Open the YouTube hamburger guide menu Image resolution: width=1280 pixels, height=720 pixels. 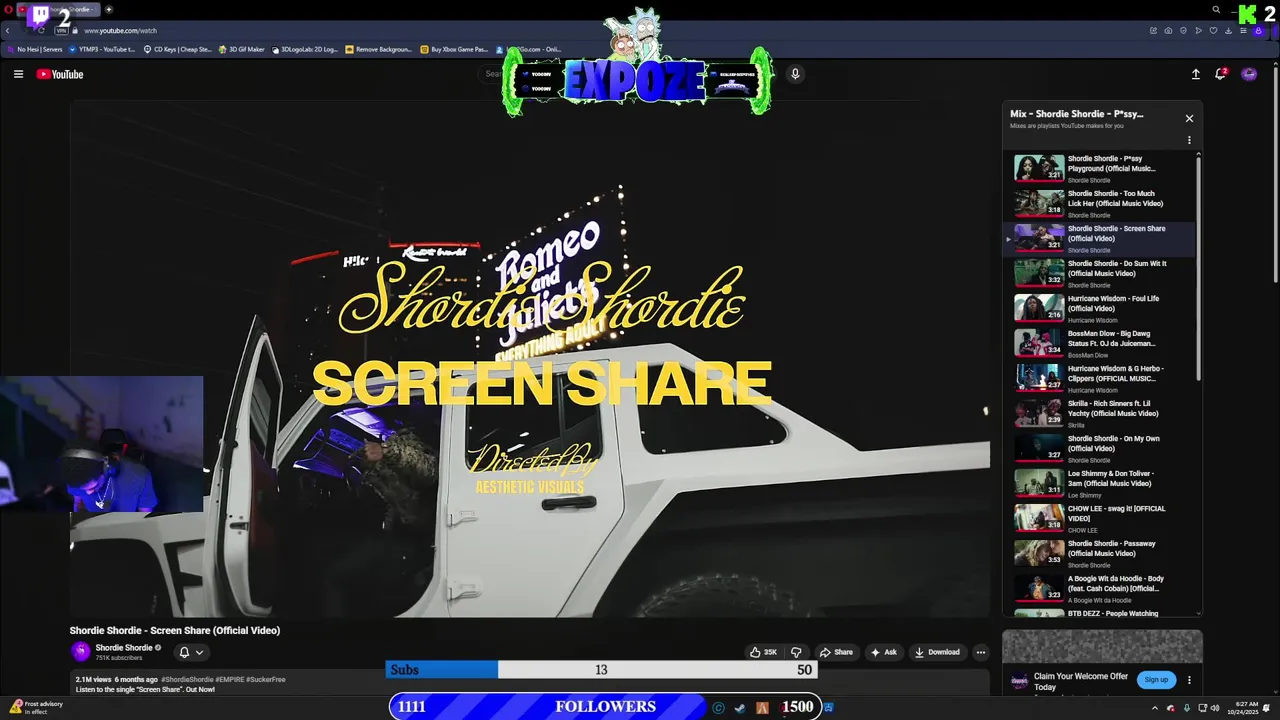[x=18, y=74]
